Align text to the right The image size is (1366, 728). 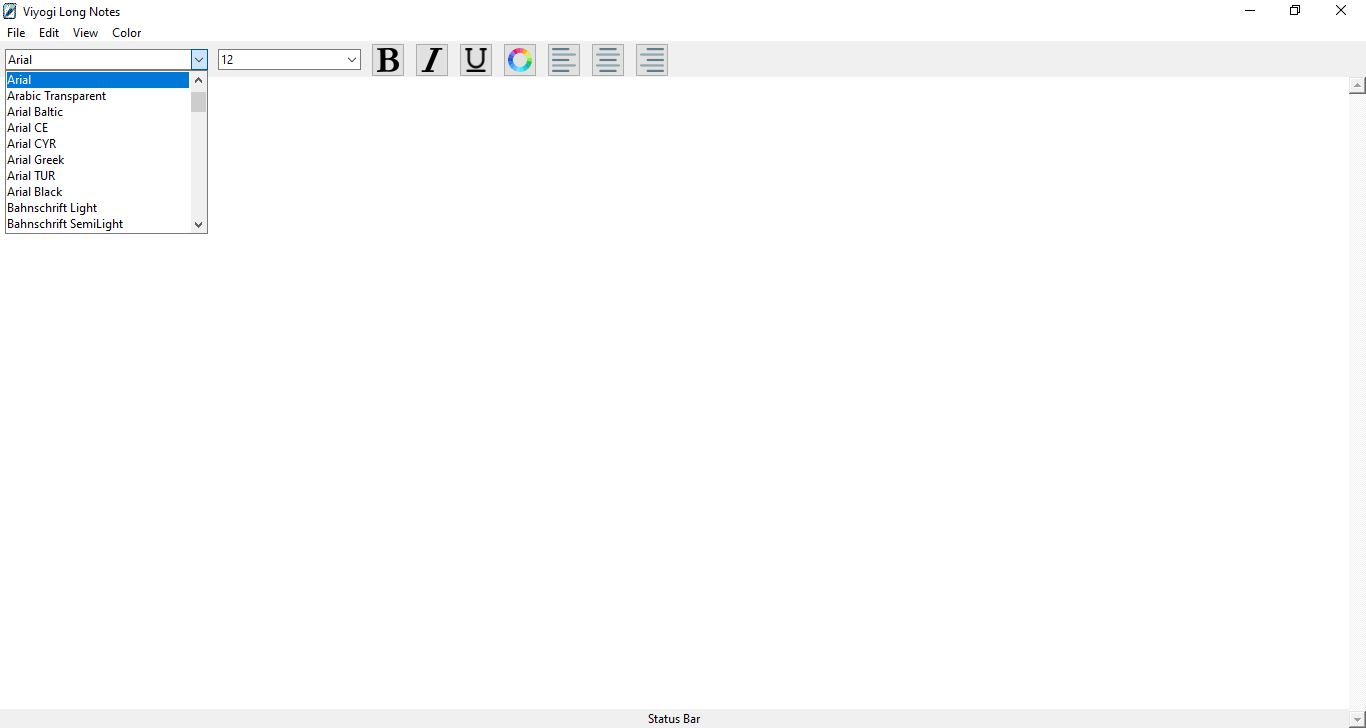652,60
